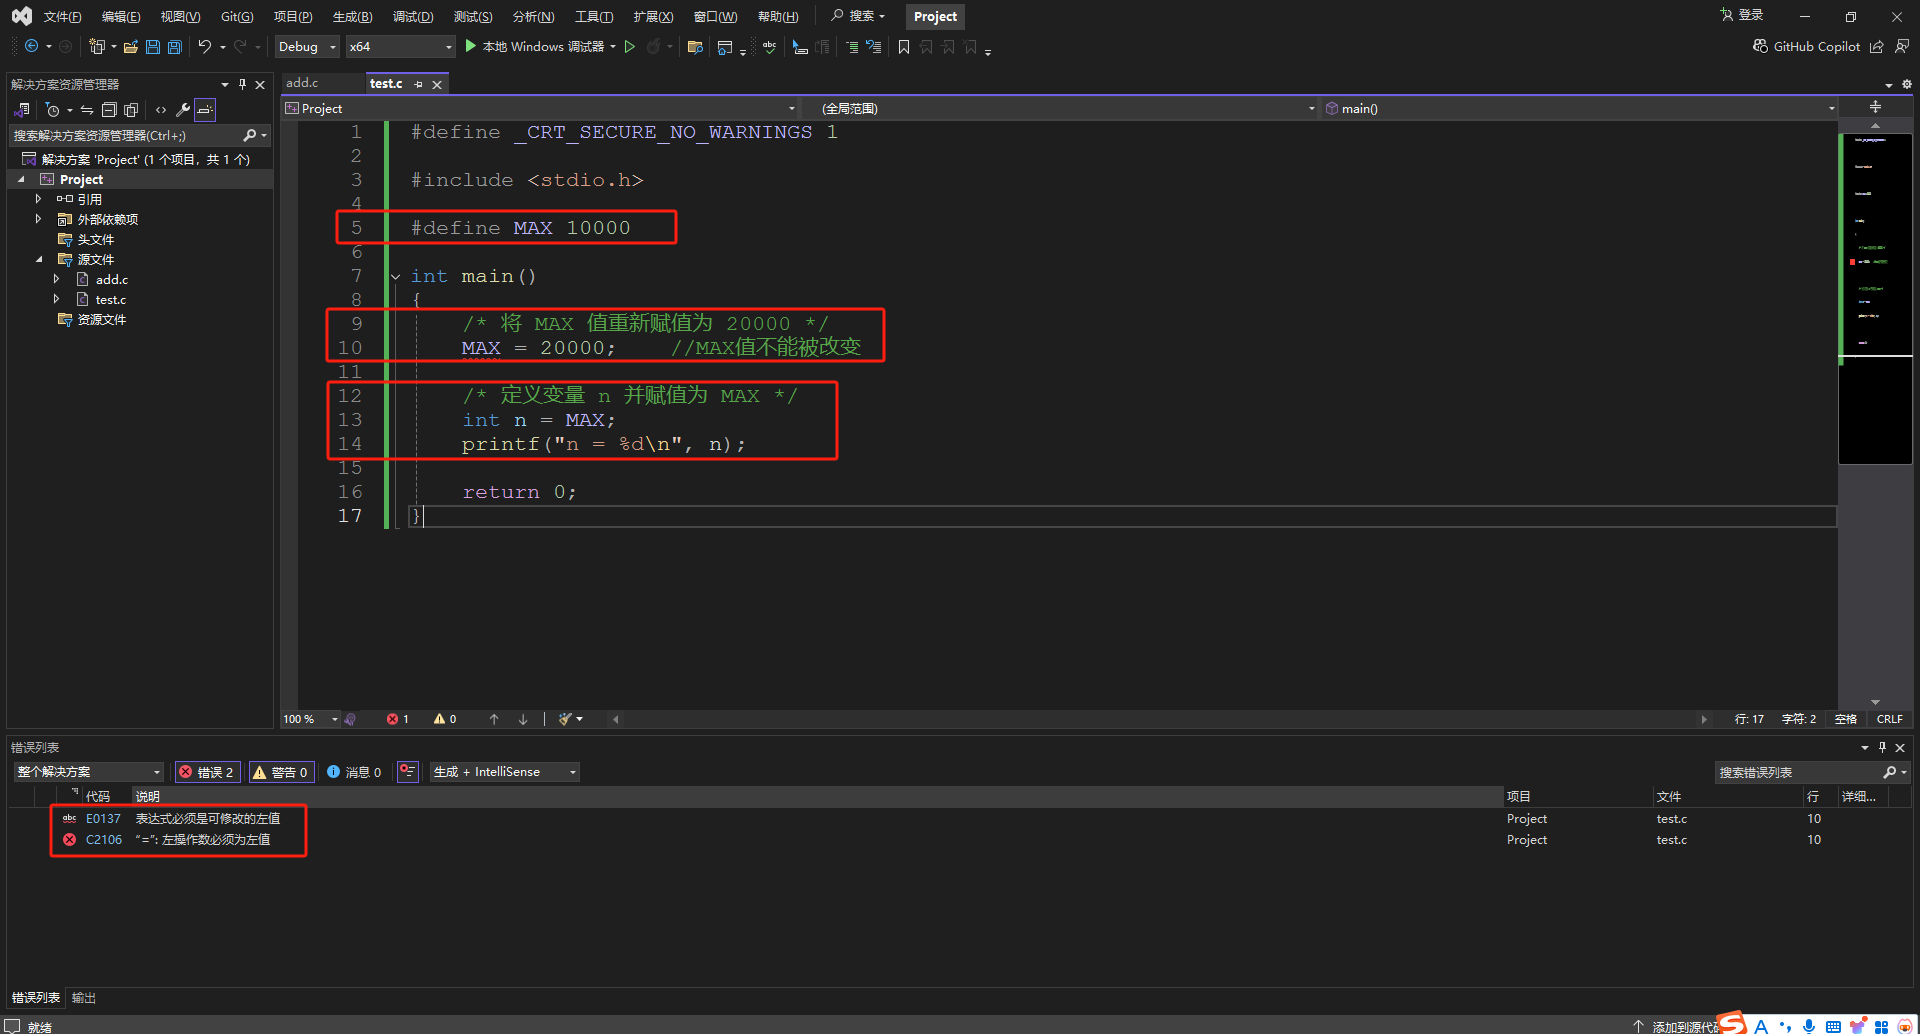Click the new project icon in toolbar
Image resolution: width=1920 pixels, height=1034 pixels.
(x=96, y=46)
